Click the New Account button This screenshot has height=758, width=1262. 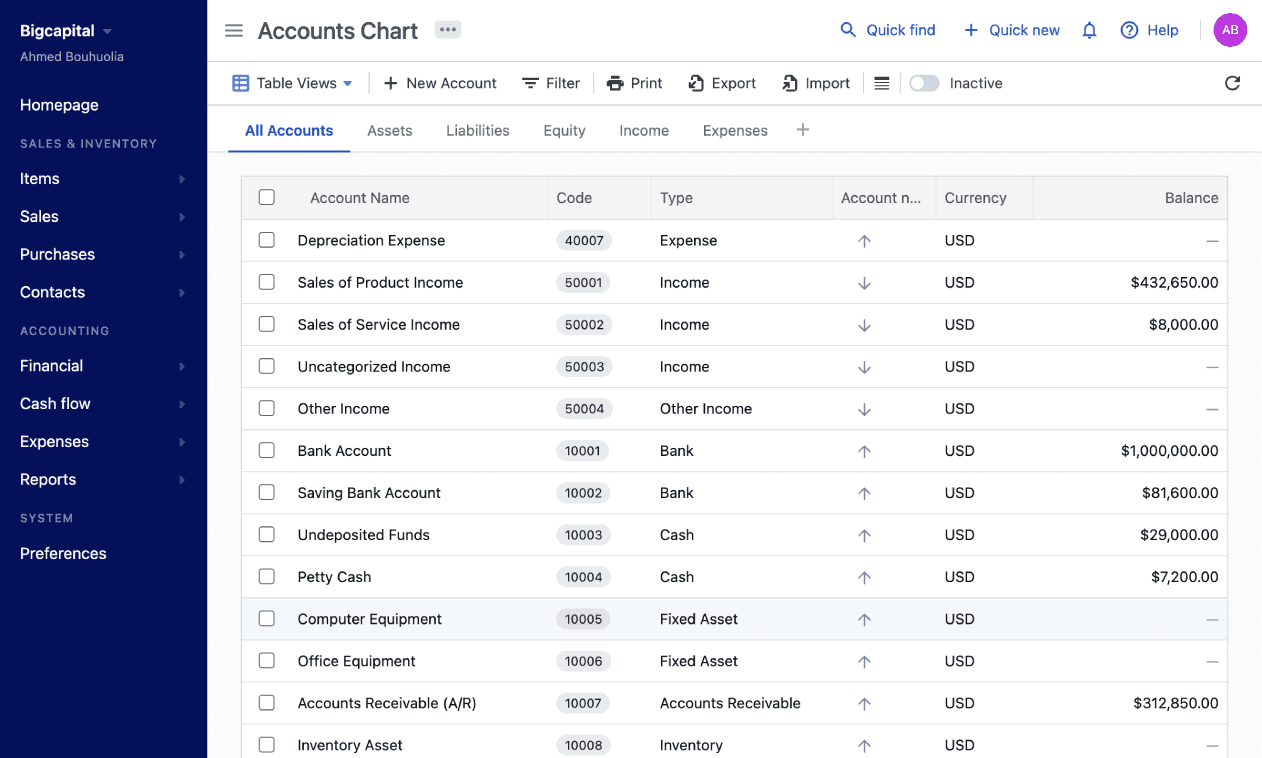[x=440, y=83]
